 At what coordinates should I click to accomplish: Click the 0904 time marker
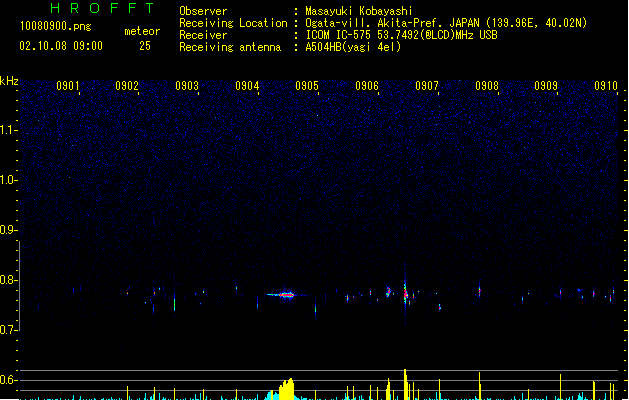click(x=247, y=86)
